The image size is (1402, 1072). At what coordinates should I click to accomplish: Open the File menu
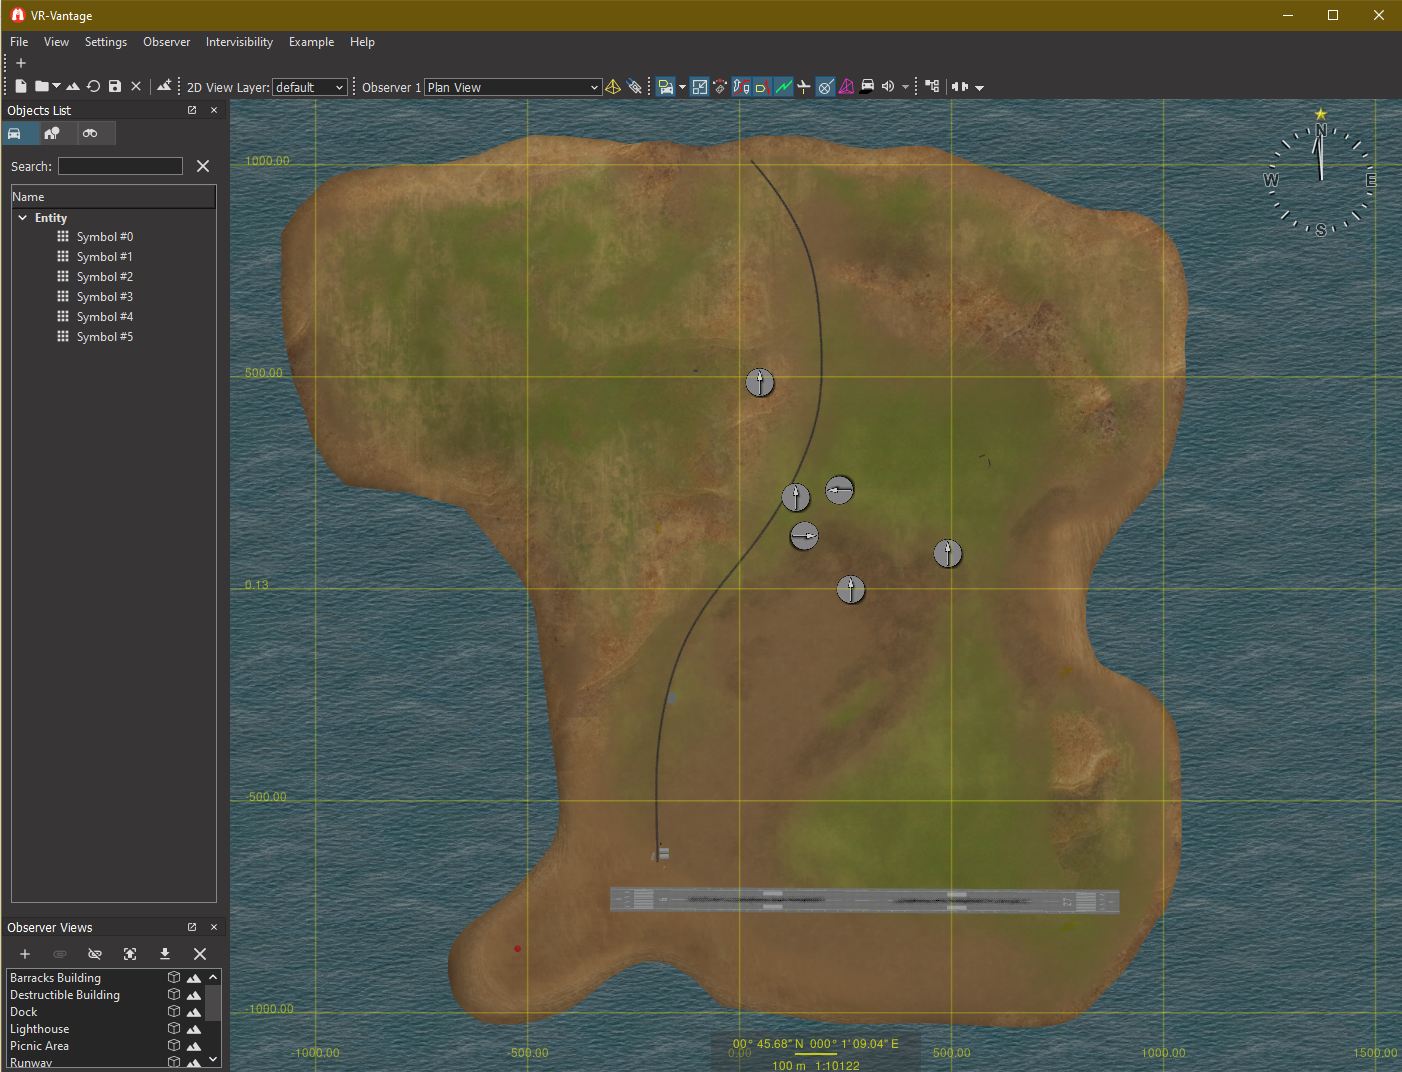point(19,42)
